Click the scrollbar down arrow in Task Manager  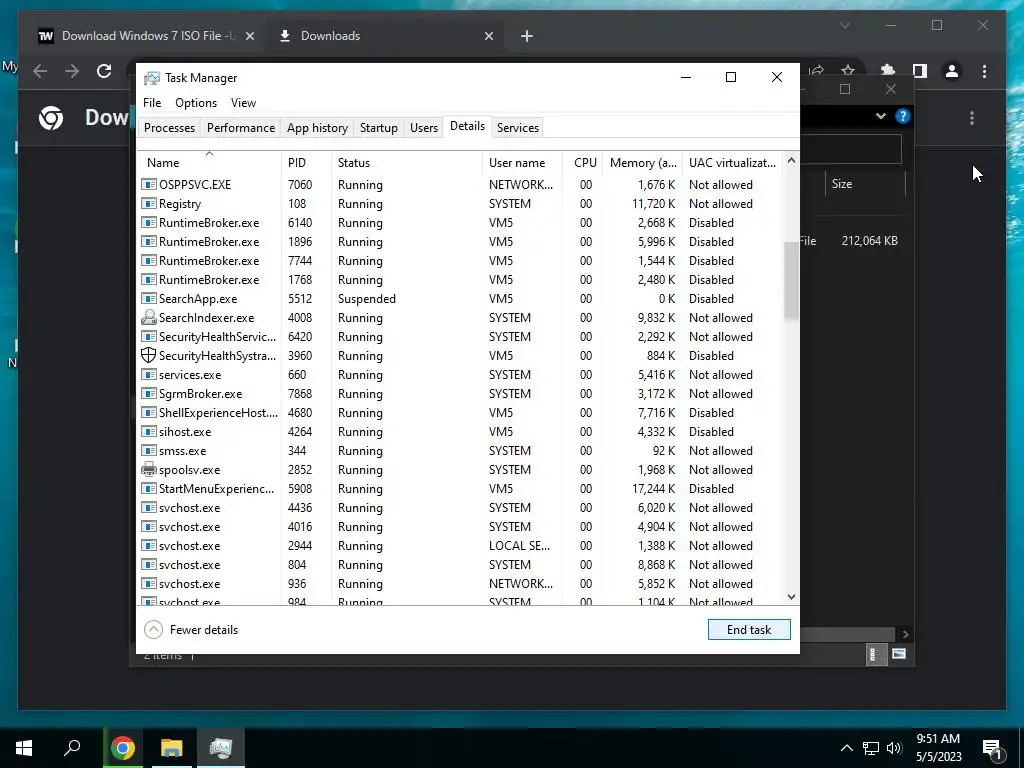[x=791, y=597]
